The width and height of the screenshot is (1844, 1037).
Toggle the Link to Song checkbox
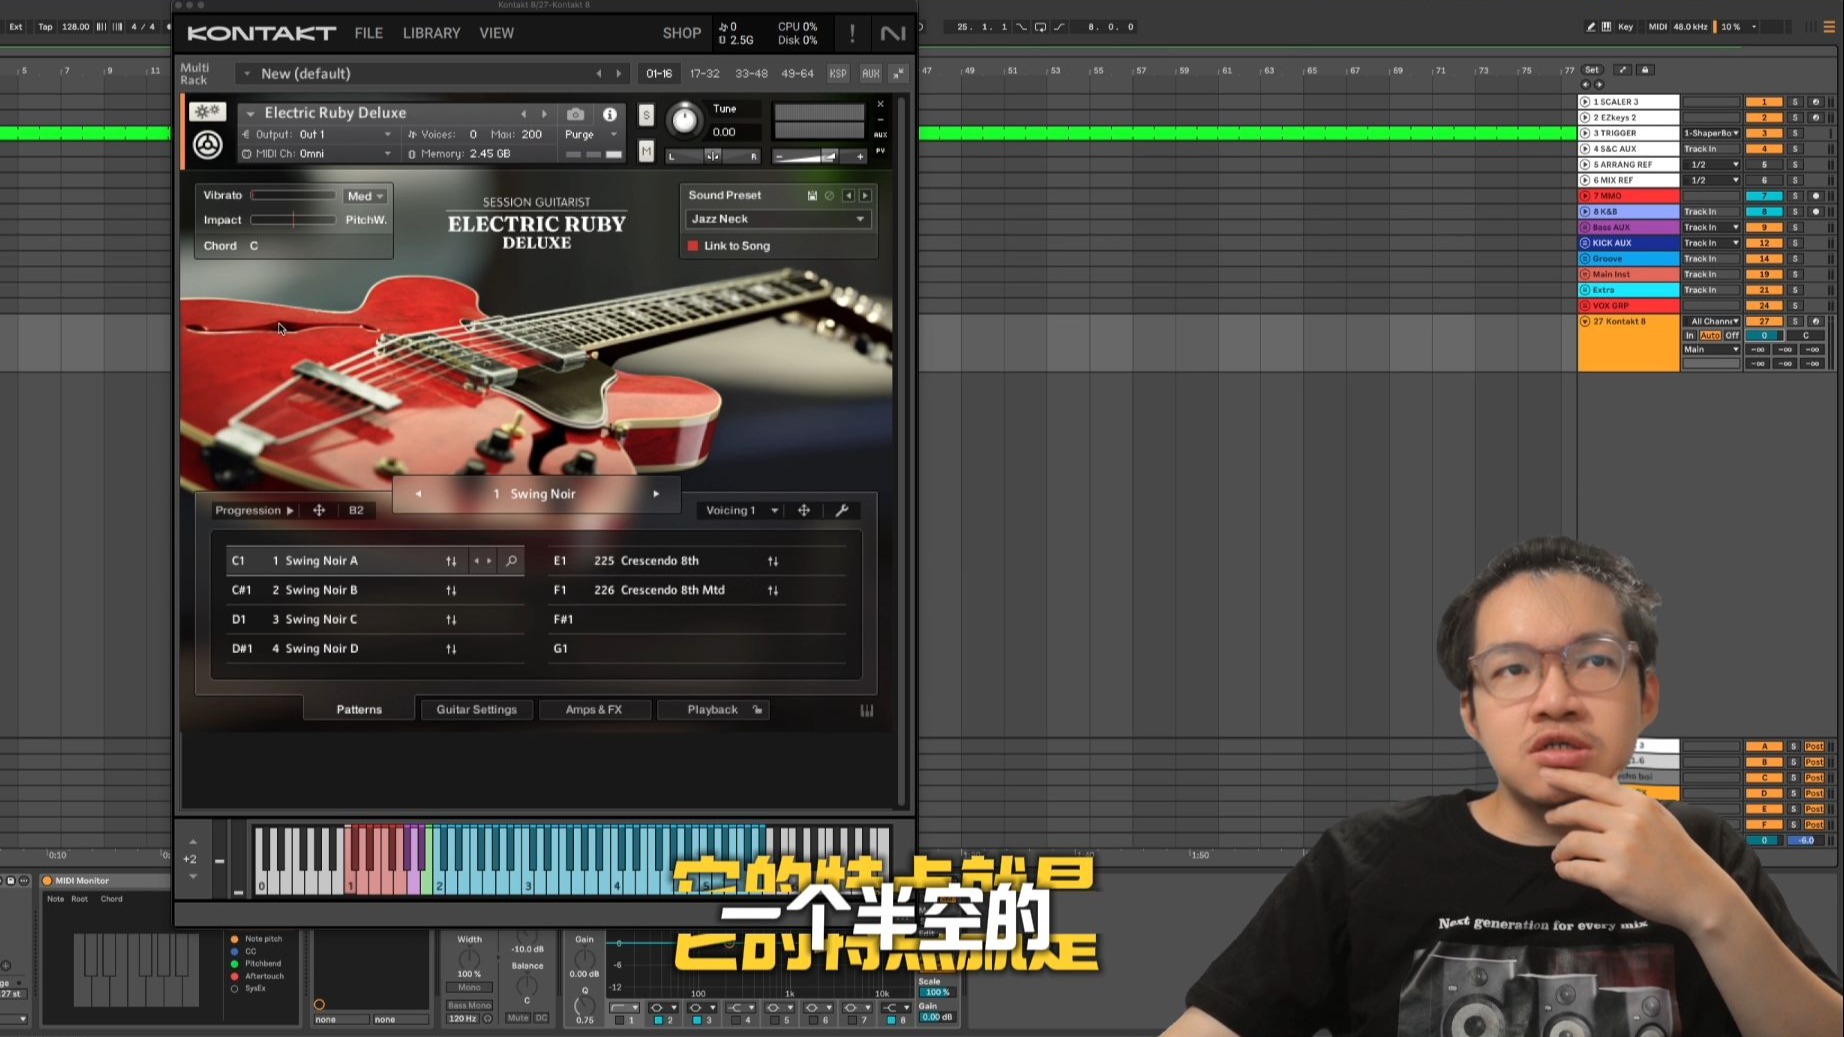(693, 246)
